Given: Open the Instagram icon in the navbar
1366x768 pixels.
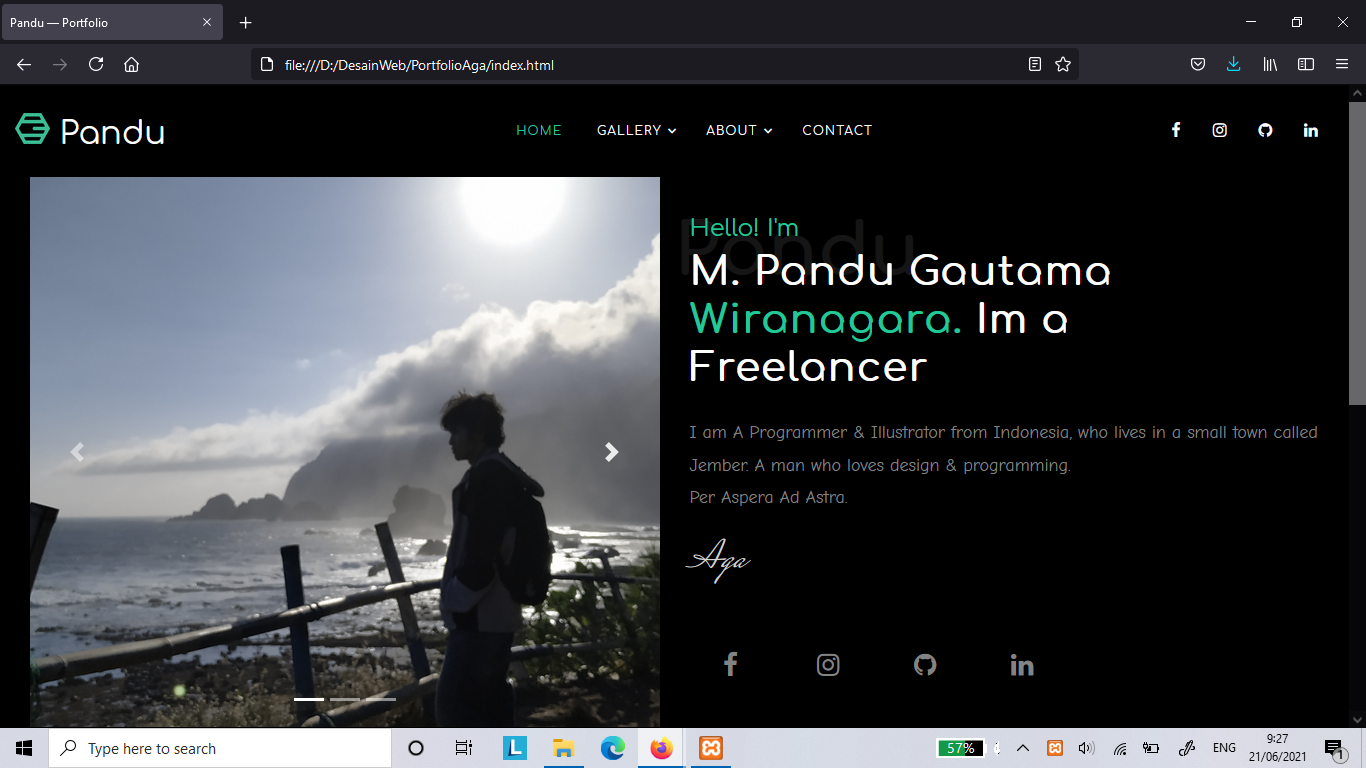Looking at the screenshot, I should tap(1220, 130).
